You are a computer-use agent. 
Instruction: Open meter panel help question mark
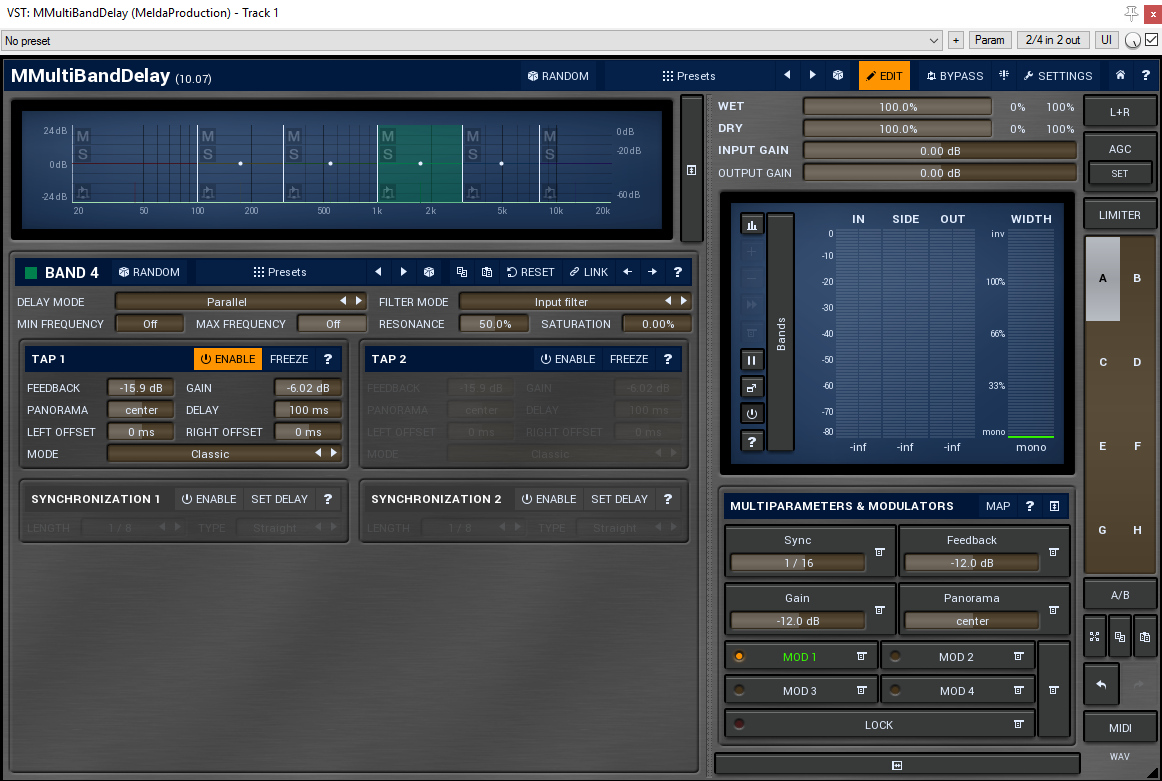751,442
